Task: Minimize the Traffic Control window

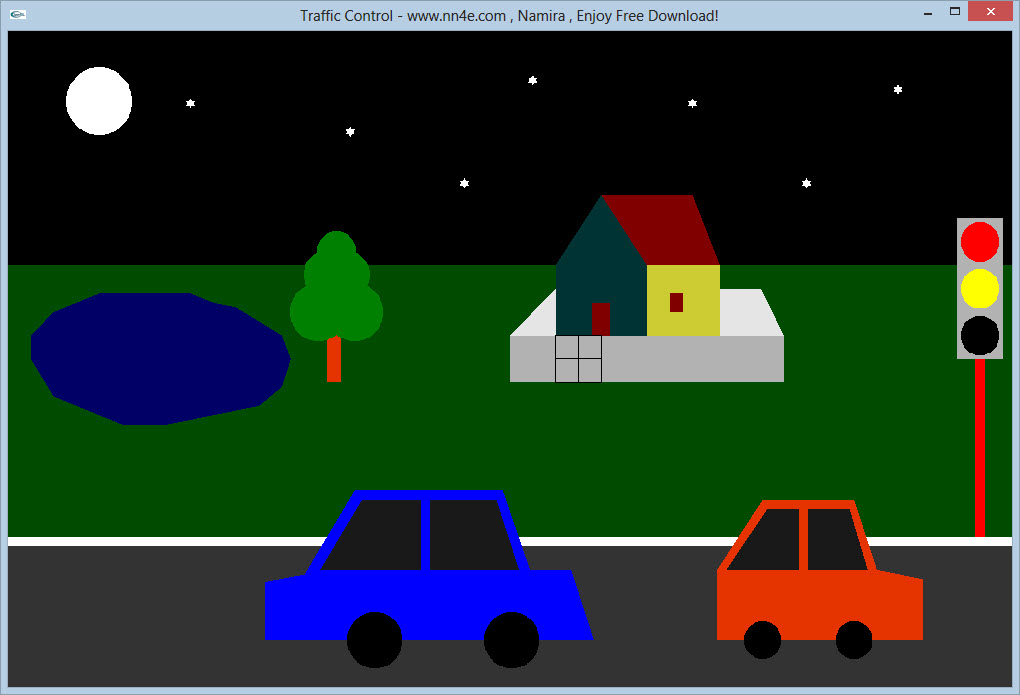Action: 927,12
